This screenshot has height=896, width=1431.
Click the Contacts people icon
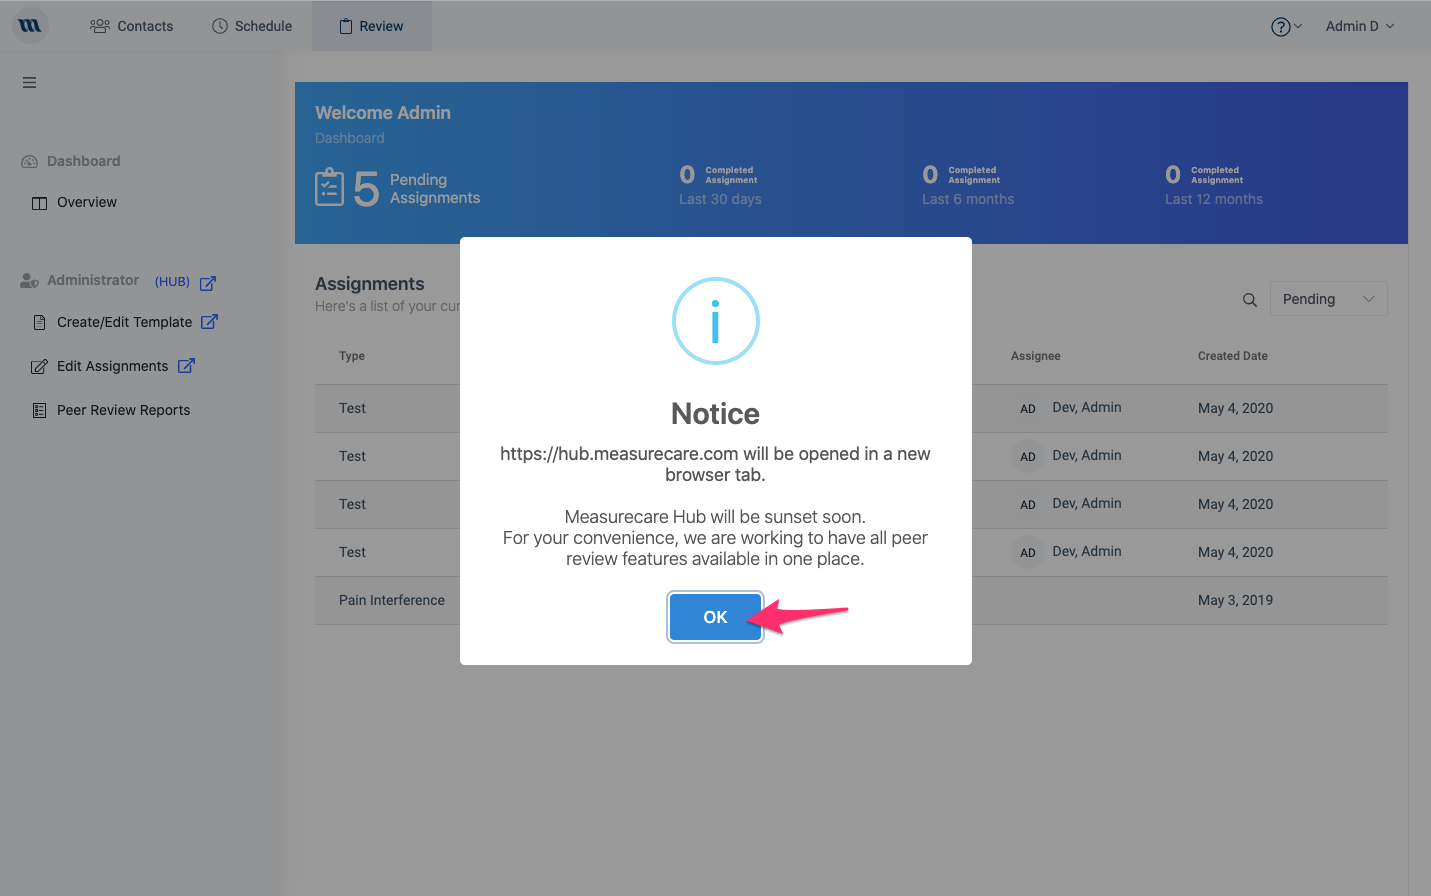(100, 26)
